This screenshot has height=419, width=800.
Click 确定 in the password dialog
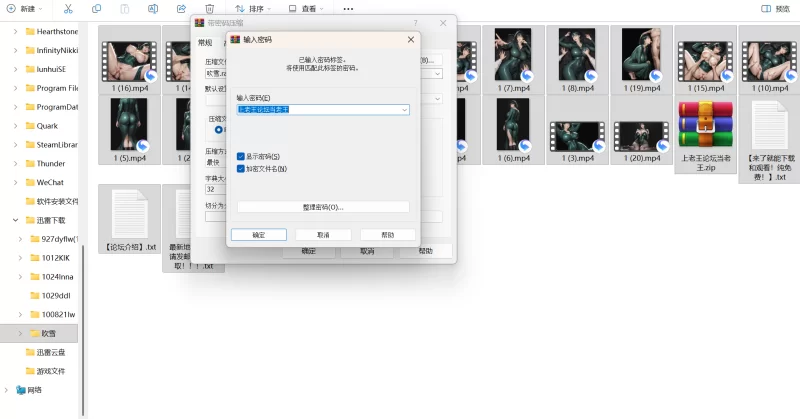pyautogui.click(x=259, y=235)
